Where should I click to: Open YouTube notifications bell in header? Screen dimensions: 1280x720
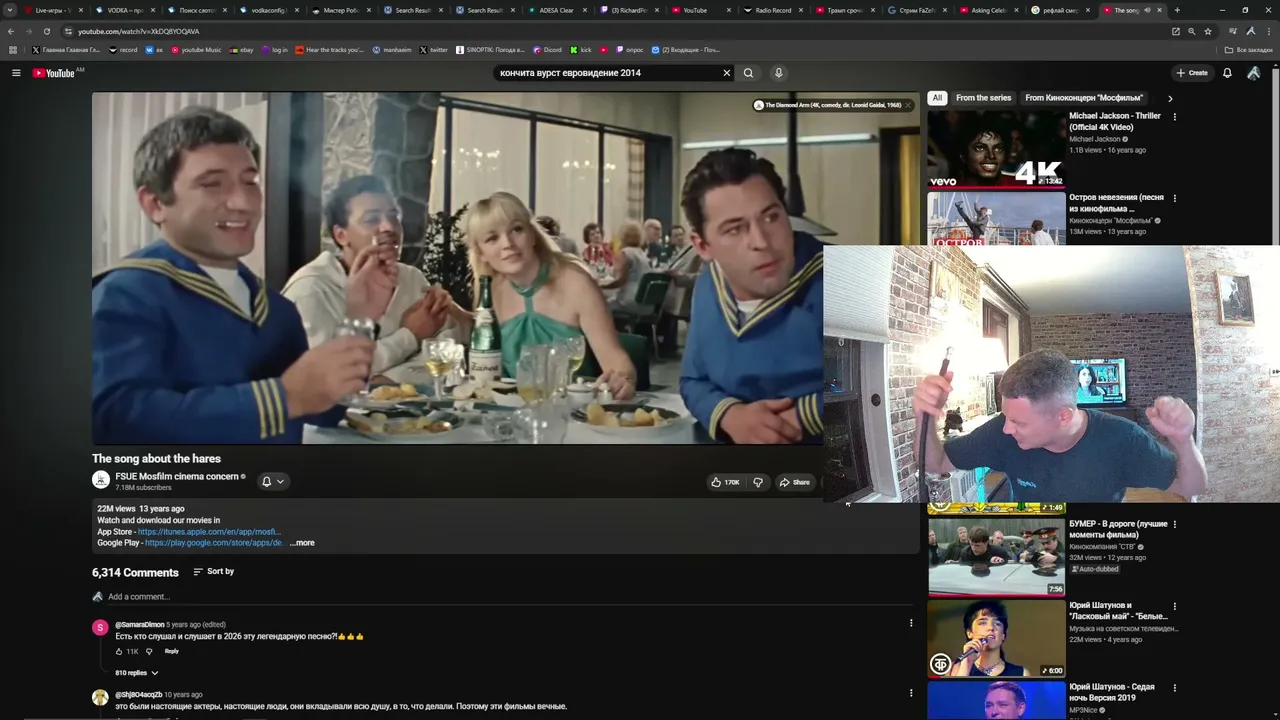coord(1227,73)
